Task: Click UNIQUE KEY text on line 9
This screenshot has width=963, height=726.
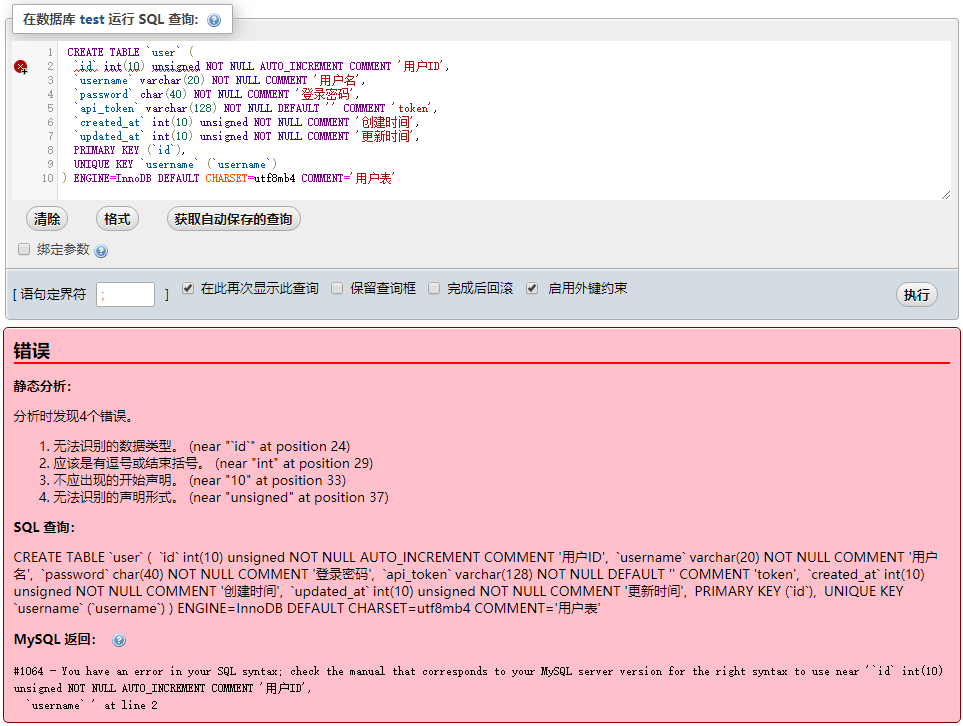Action: tap(103, 164)
